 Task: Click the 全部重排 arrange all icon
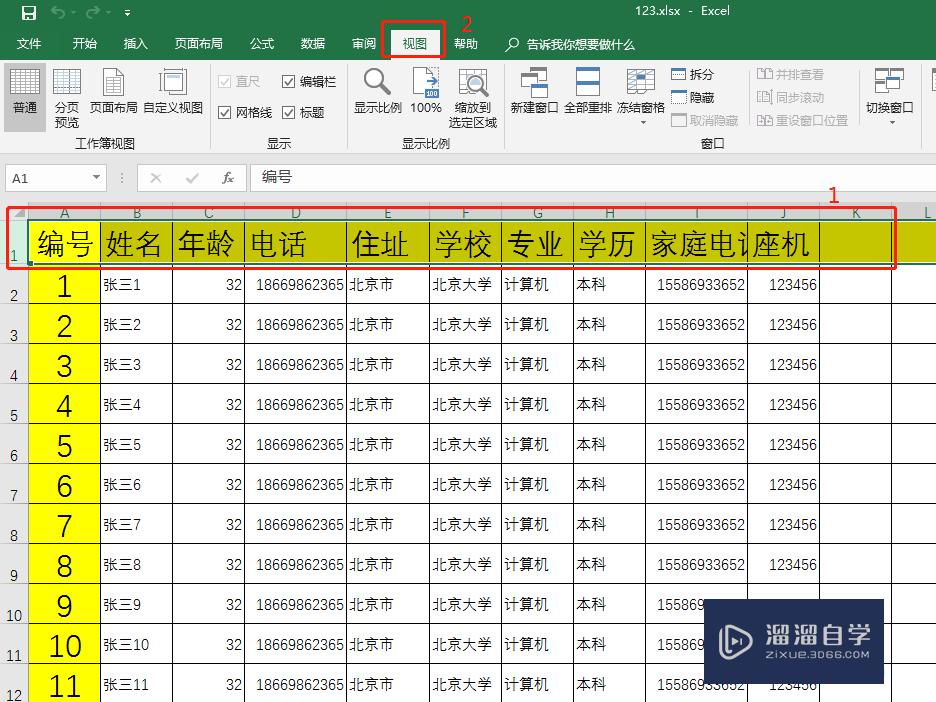[x=586, y=90]
